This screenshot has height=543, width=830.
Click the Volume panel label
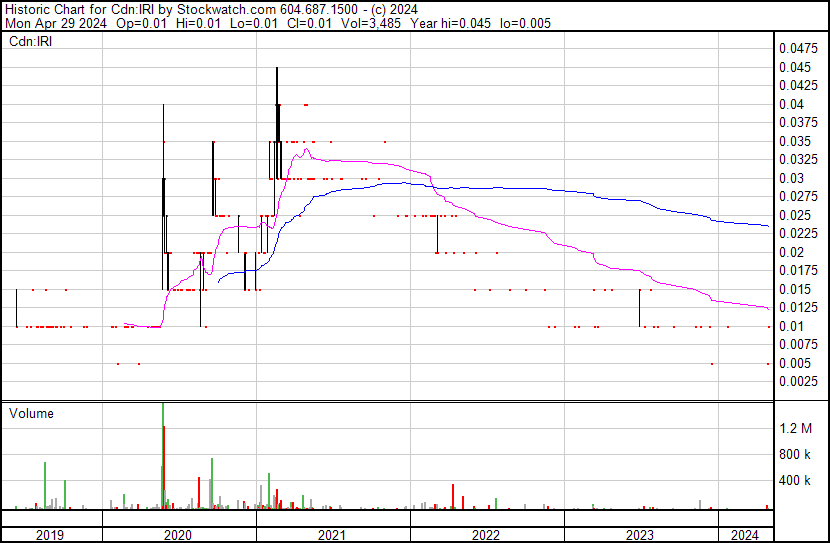[31, 413]
